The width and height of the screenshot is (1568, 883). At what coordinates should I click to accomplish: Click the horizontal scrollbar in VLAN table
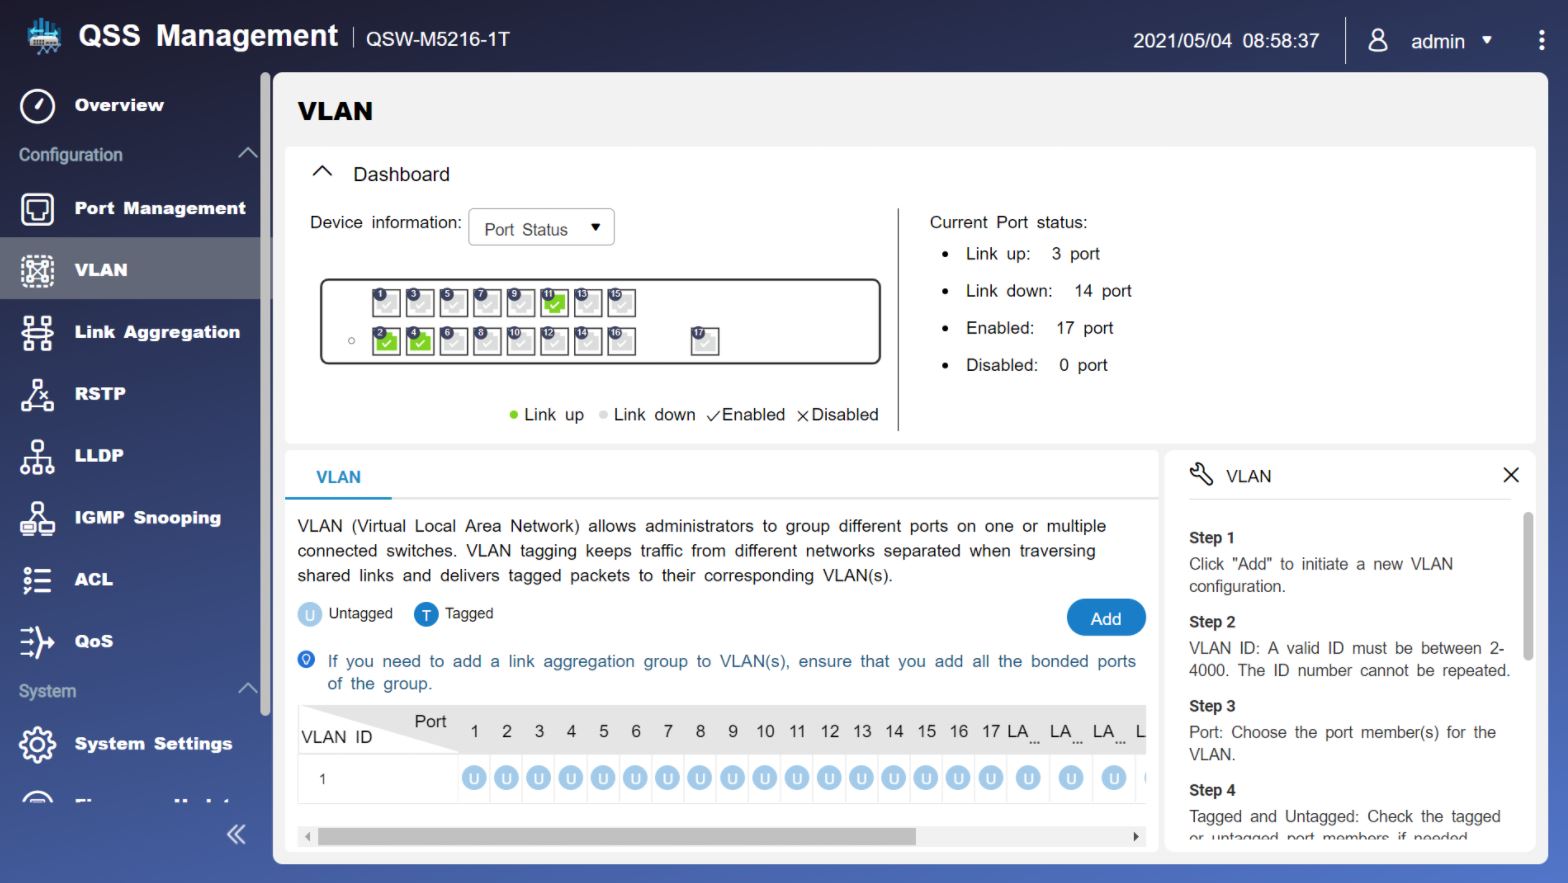[x=616, y=837]
